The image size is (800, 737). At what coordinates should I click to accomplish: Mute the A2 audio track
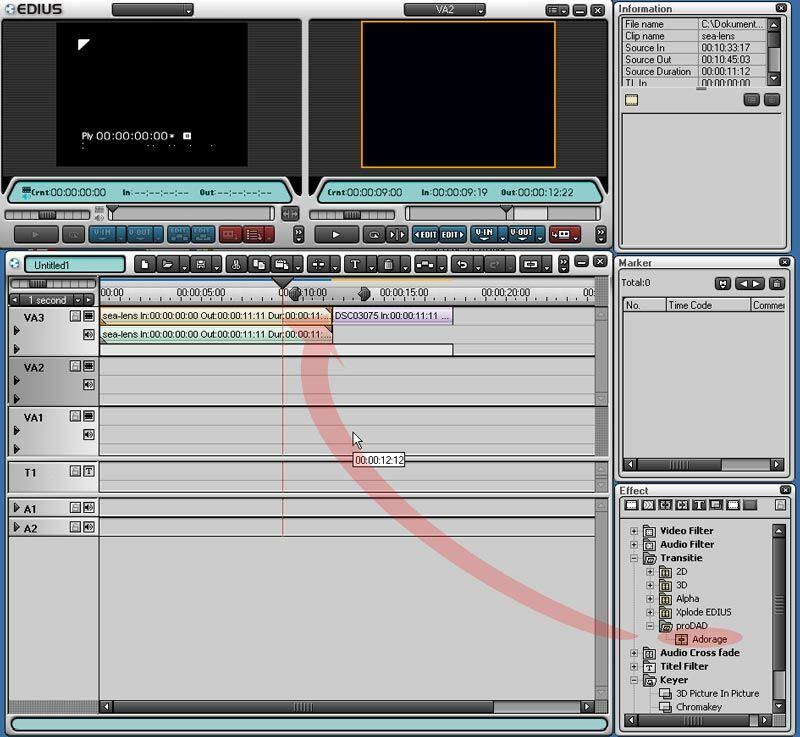click(x=89, y=527)
